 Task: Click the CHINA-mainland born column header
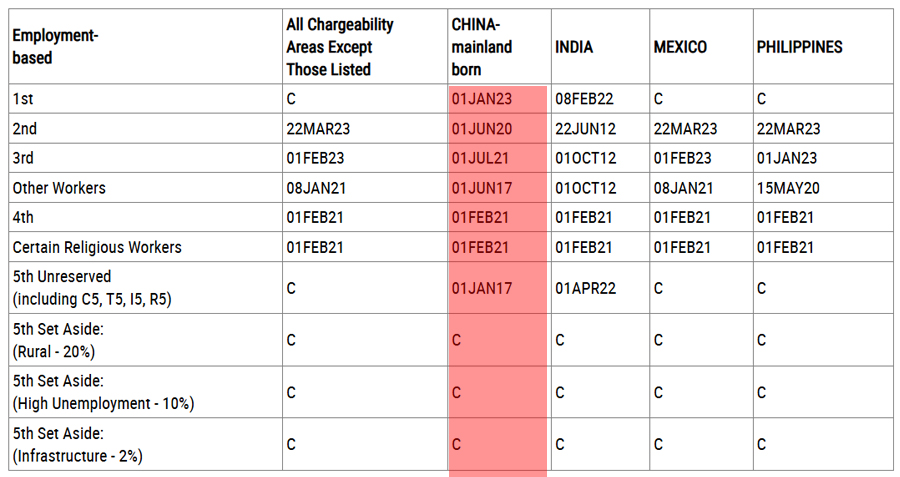tap(481, 47)
